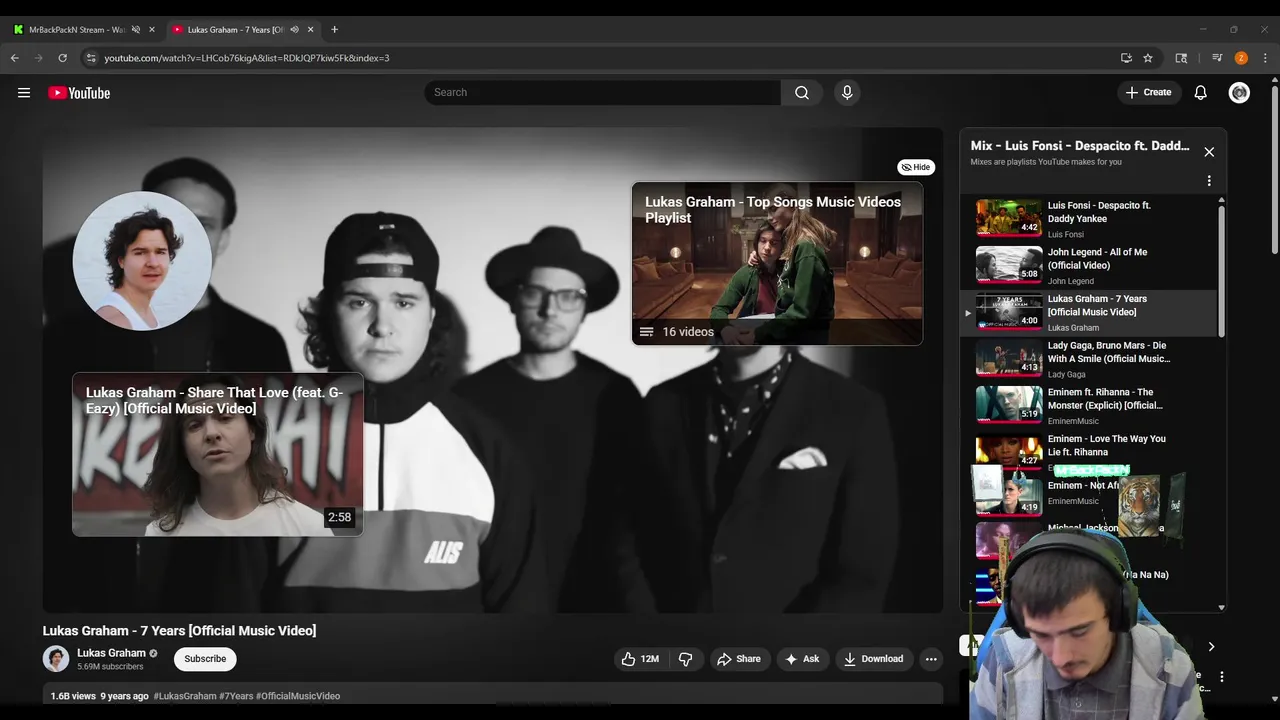Focus the YouTube search field
The image size is (1280, 720).
603,92
